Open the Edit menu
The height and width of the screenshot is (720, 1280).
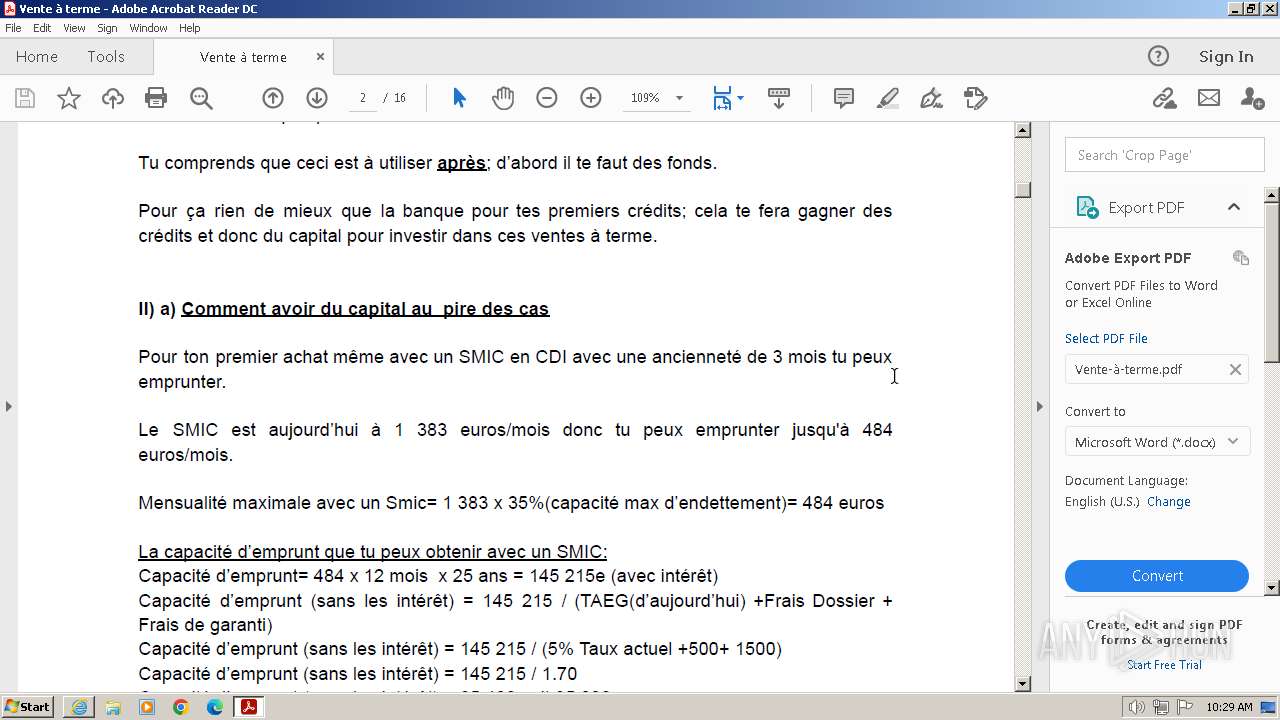pyautogui.click(x=42, y=28)
